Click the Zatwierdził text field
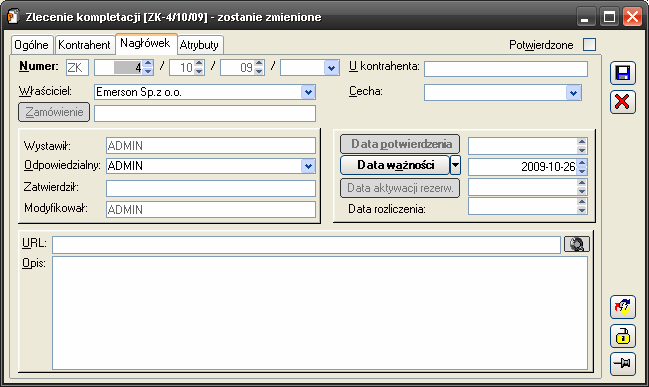The height and width of the screenshot is (387, 649). click(x=211, y=188)
